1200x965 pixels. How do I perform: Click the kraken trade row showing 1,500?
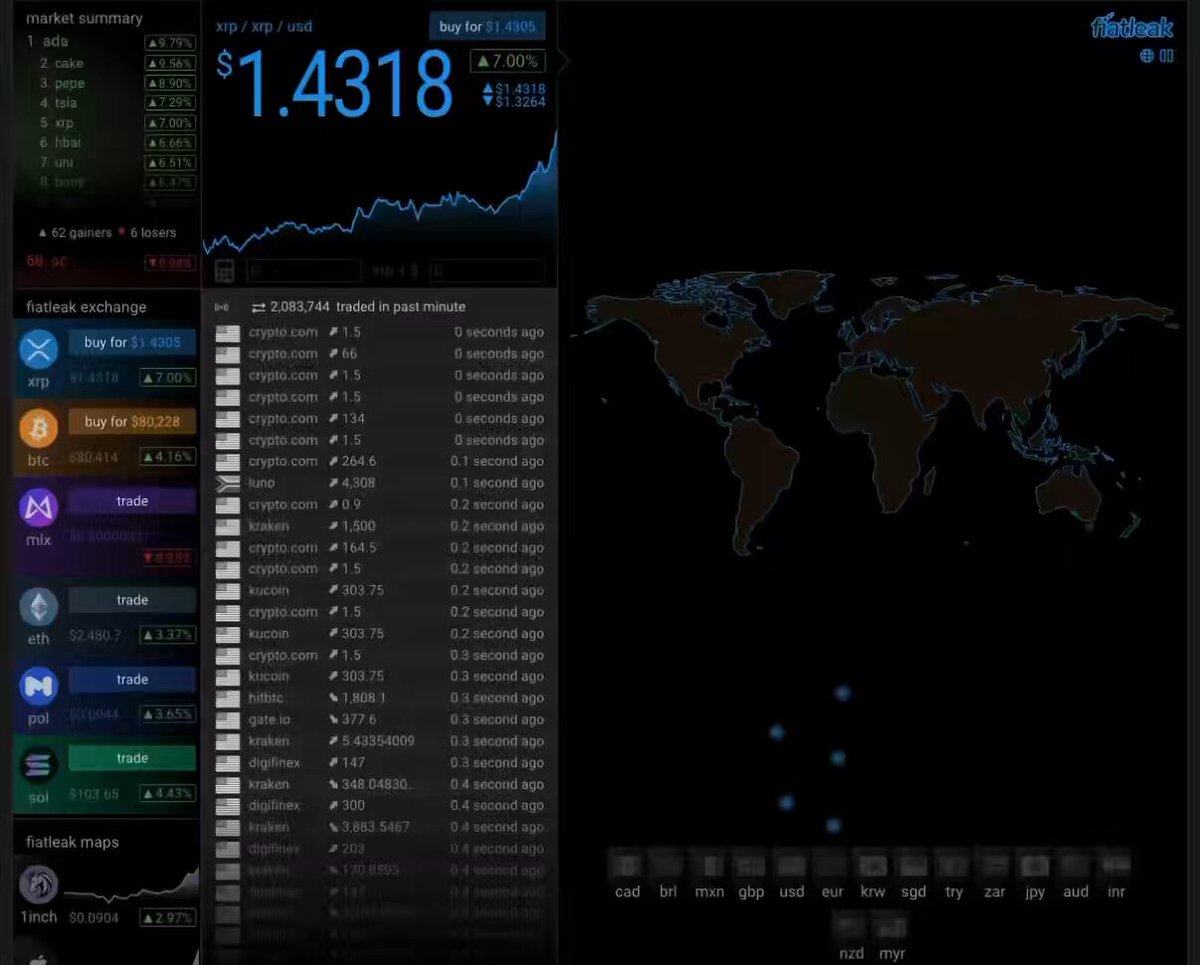tap(380, 526)
